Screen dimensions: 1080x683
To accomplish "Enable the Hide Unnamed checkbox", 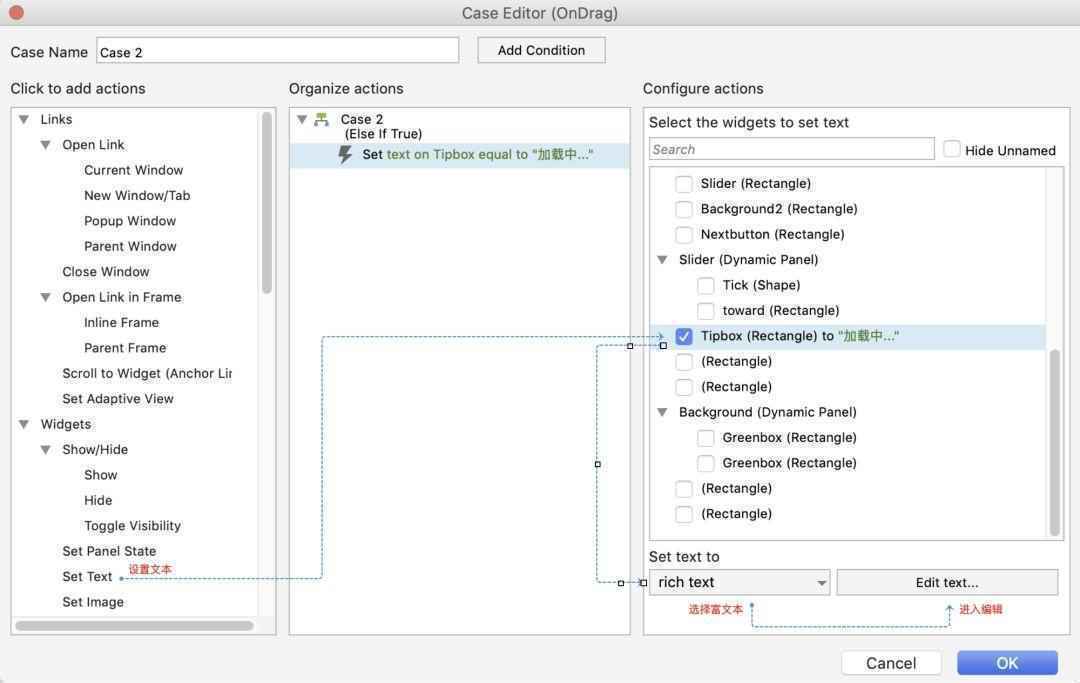I will (x=952, y=149).
